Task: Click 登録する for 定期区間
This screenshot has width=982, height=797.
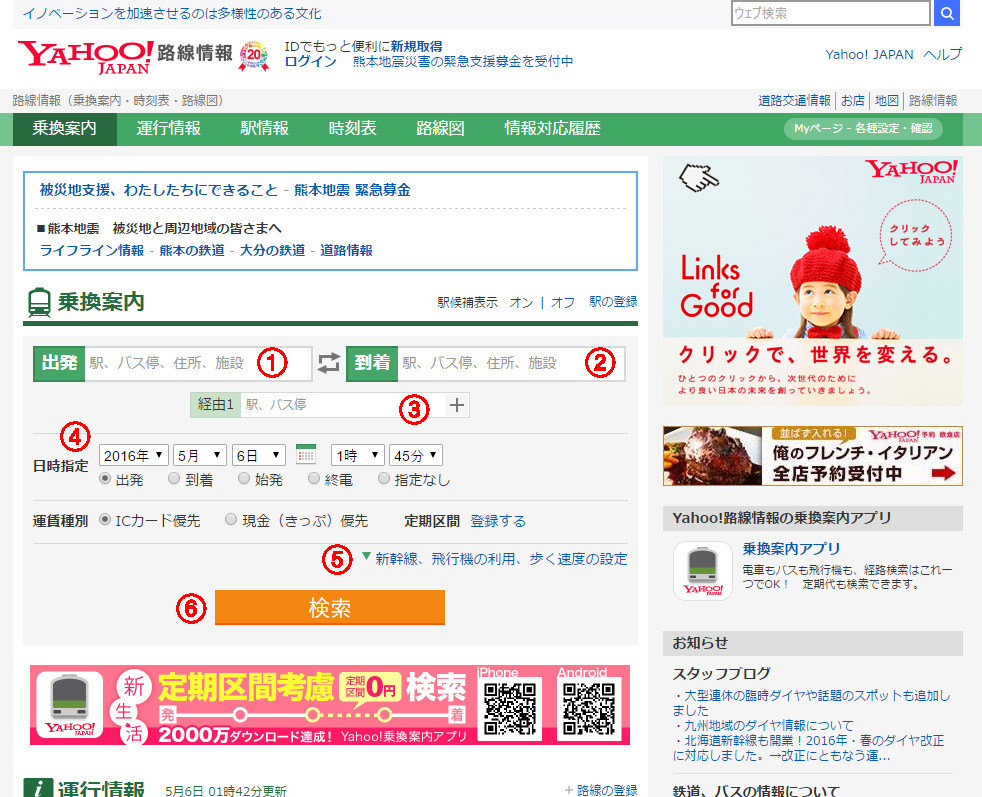Action: [498, 521]
